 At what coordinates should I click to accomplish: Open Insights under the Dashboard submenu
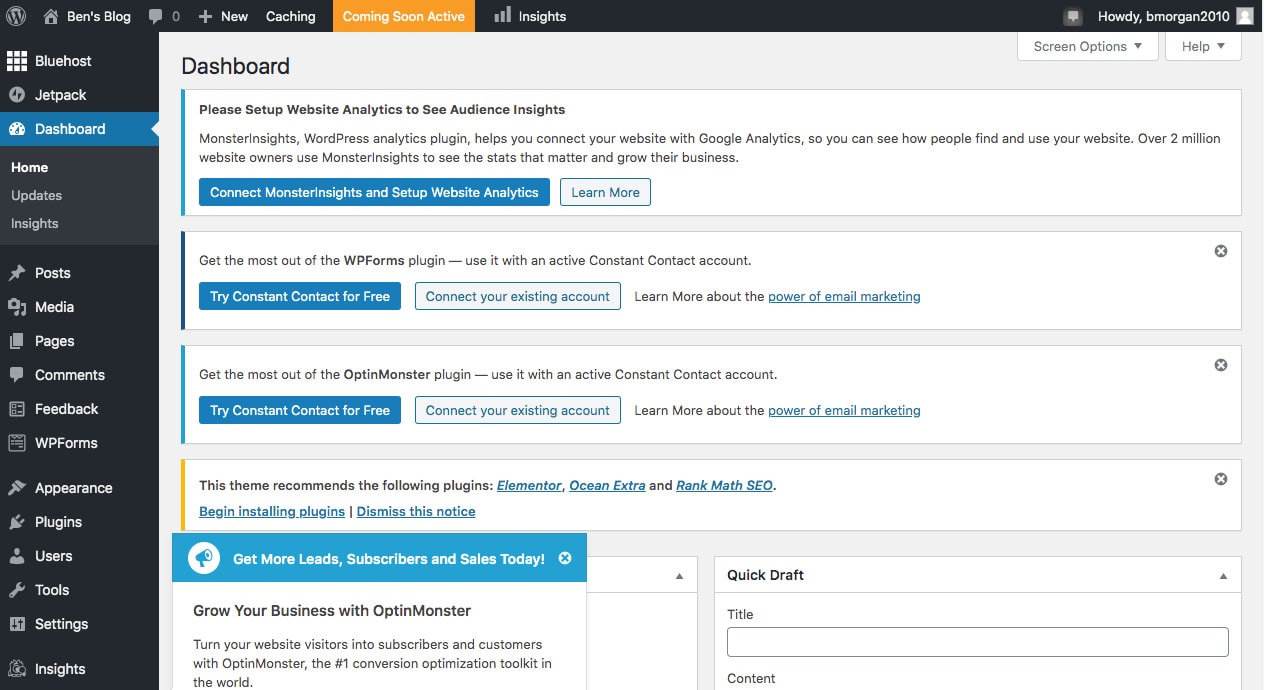[35, 223]
